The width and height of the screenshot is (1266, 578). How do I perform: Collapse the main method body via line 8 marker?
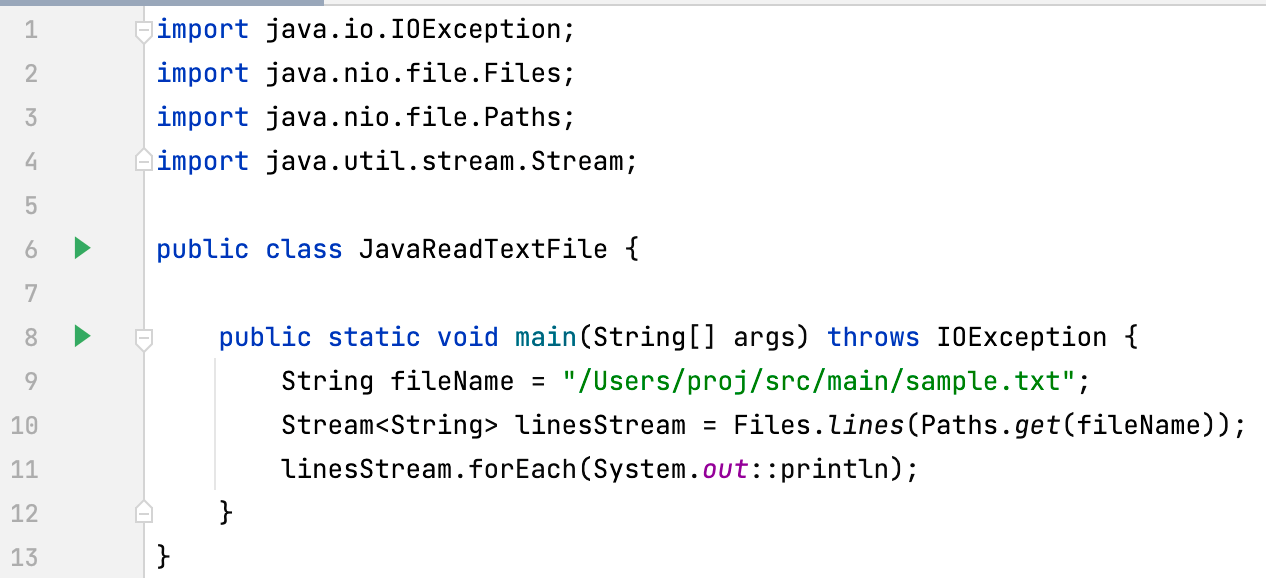[x=143, y=337]
